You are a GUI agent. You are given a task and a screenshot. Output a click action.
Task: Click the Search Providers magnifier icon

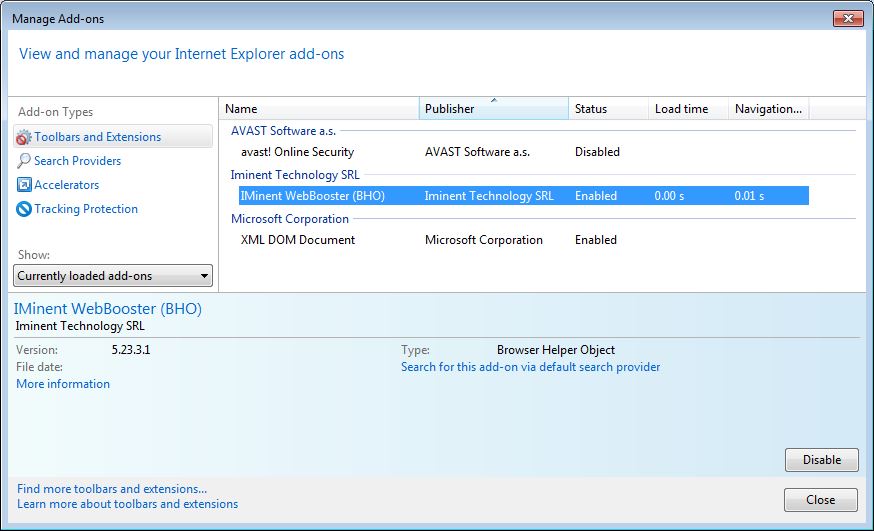pyautogui.click(x=23, y=161)
